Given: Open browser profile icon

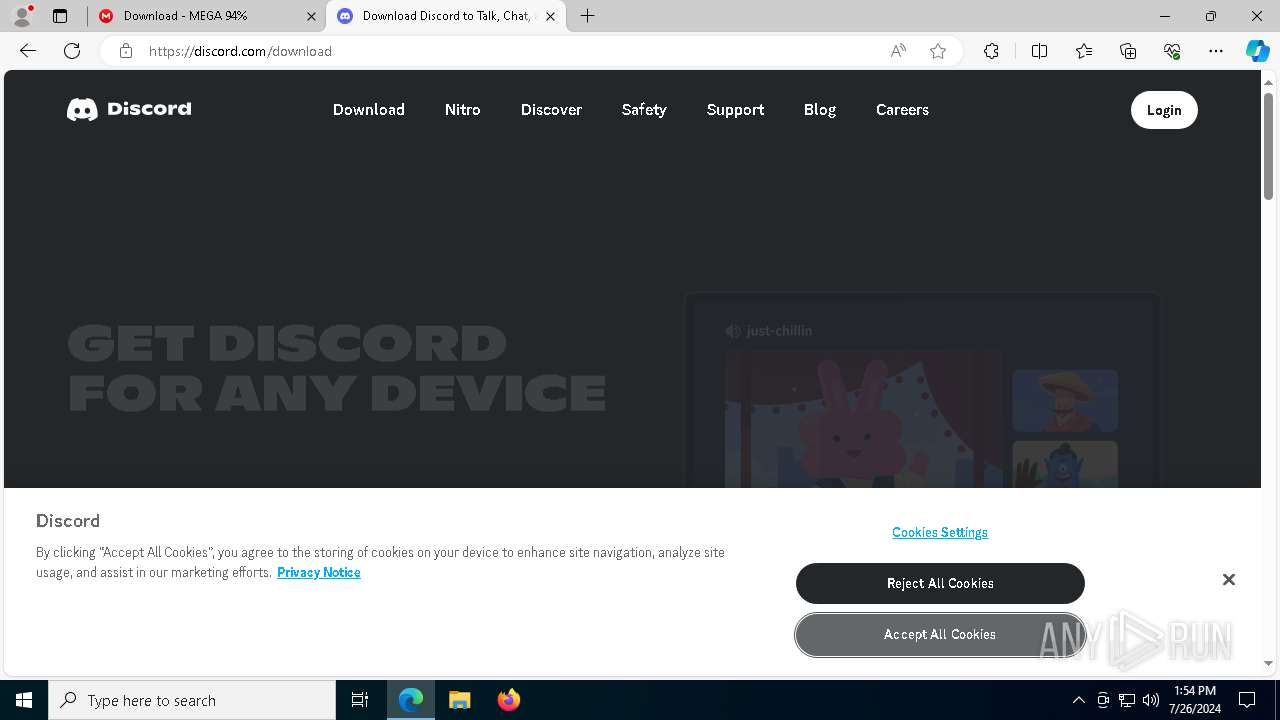Looking at the screenshot, I should tap(22, 16).
